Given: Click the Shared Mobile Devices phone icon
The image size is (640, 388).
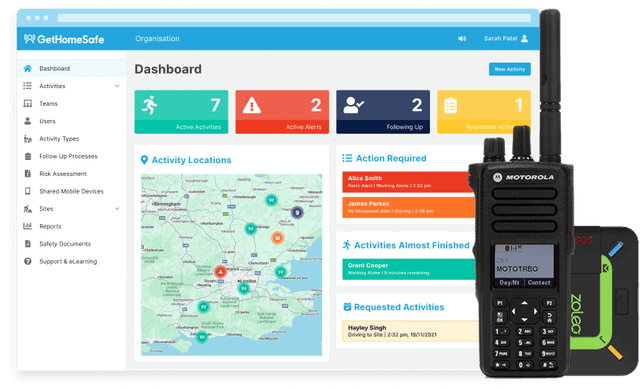Looking at the screenshot, I should (28, 191).
